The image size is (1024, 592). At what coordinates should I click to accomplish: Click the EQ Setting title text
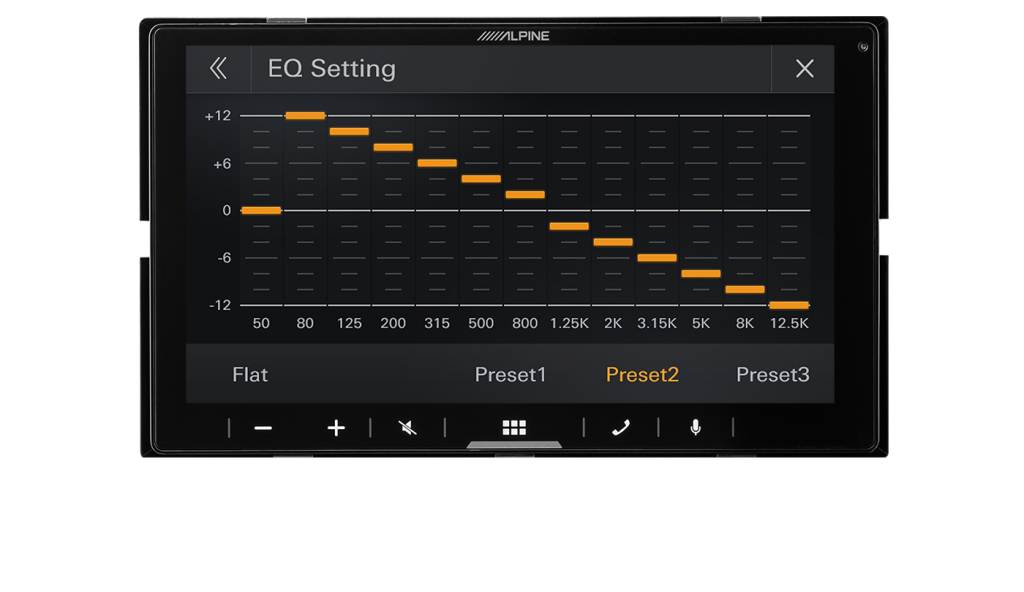(x=332, y=69)
